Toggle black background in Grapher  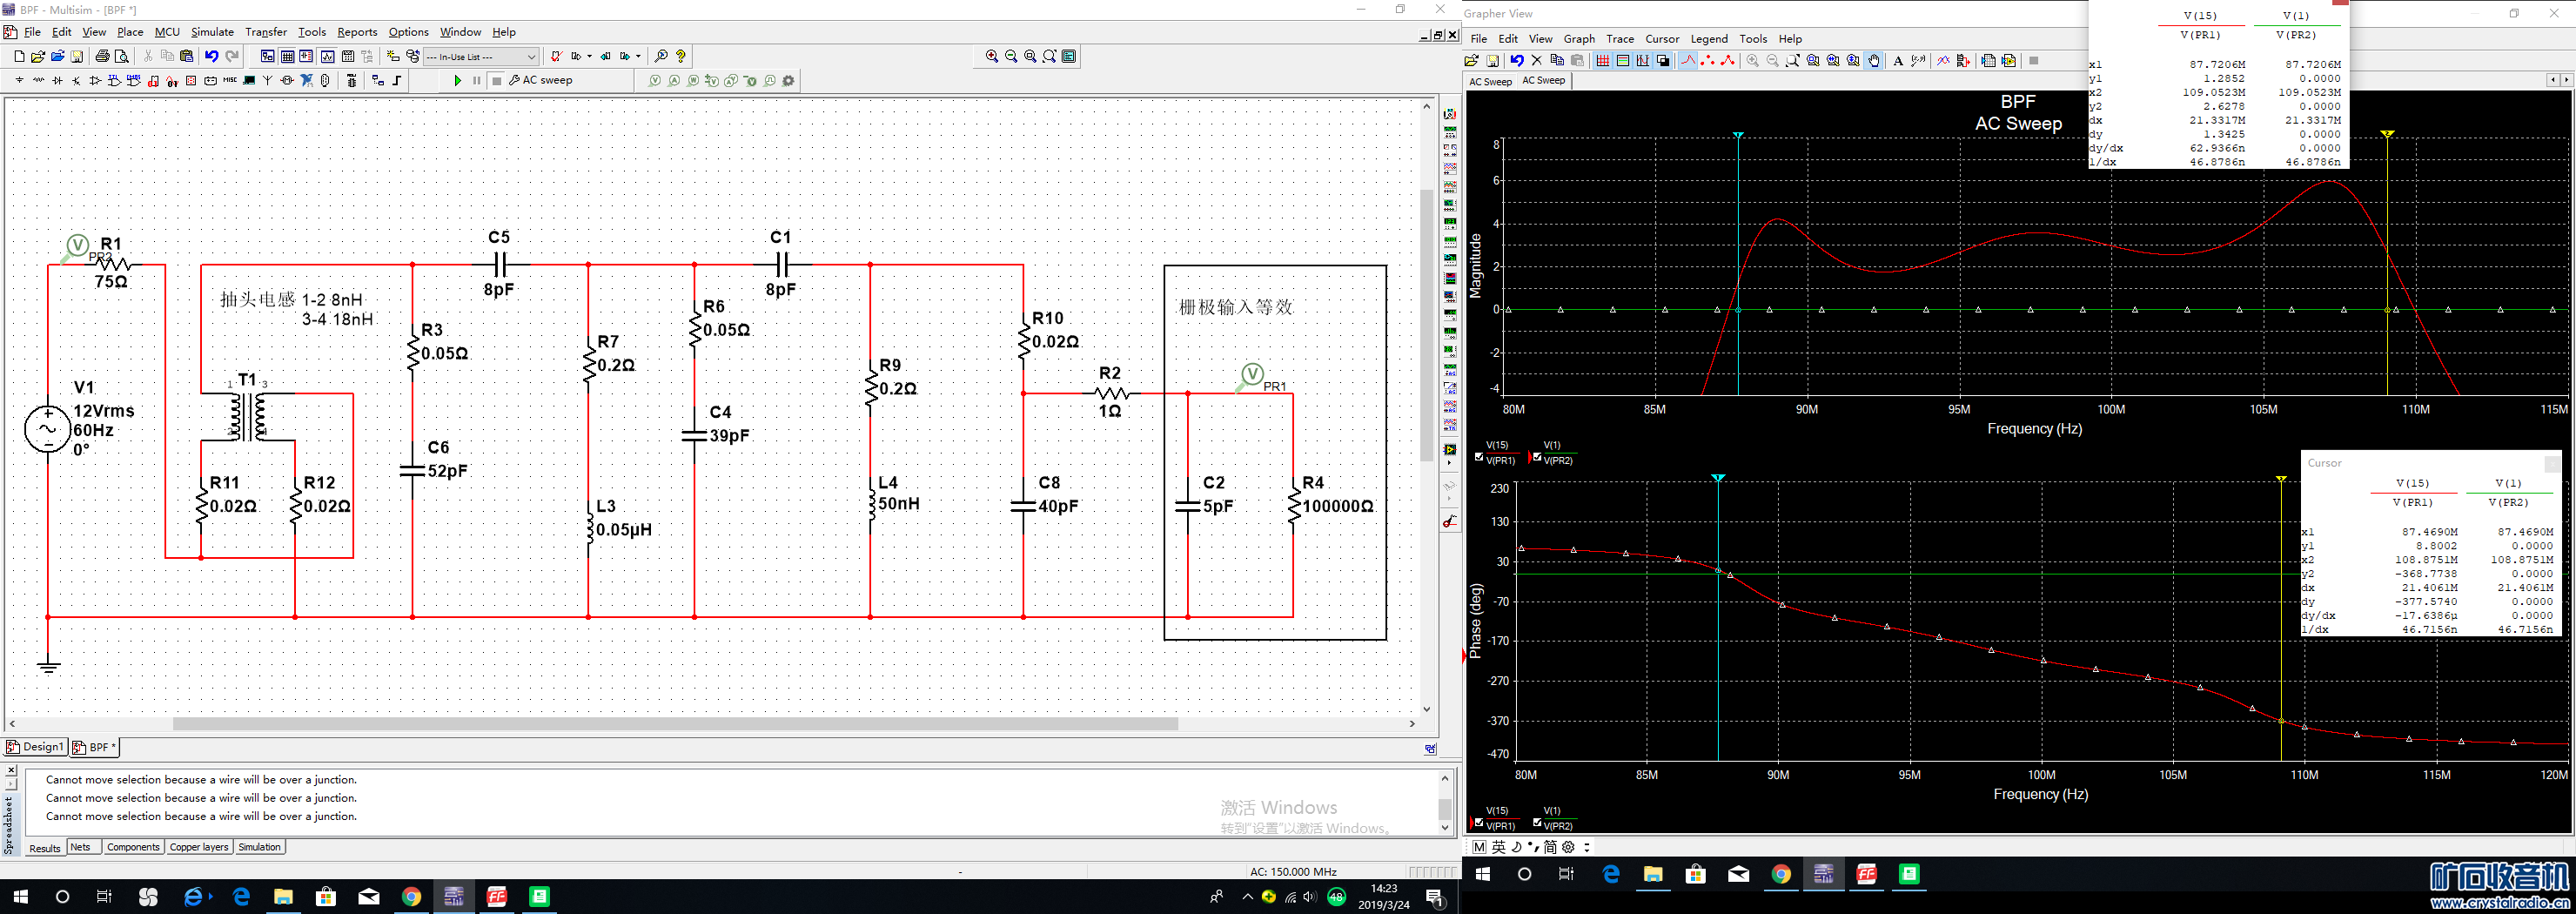pos(1663,61)
